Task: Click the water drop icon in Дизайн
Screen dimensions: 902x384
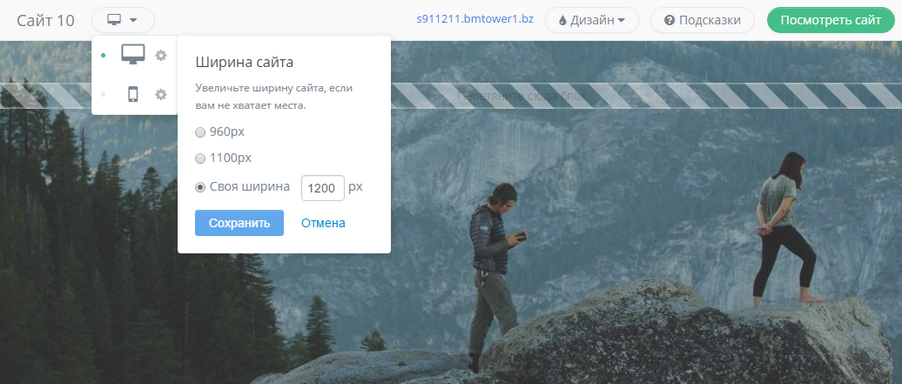Action: pyautogui.click(x=563, y=21)
